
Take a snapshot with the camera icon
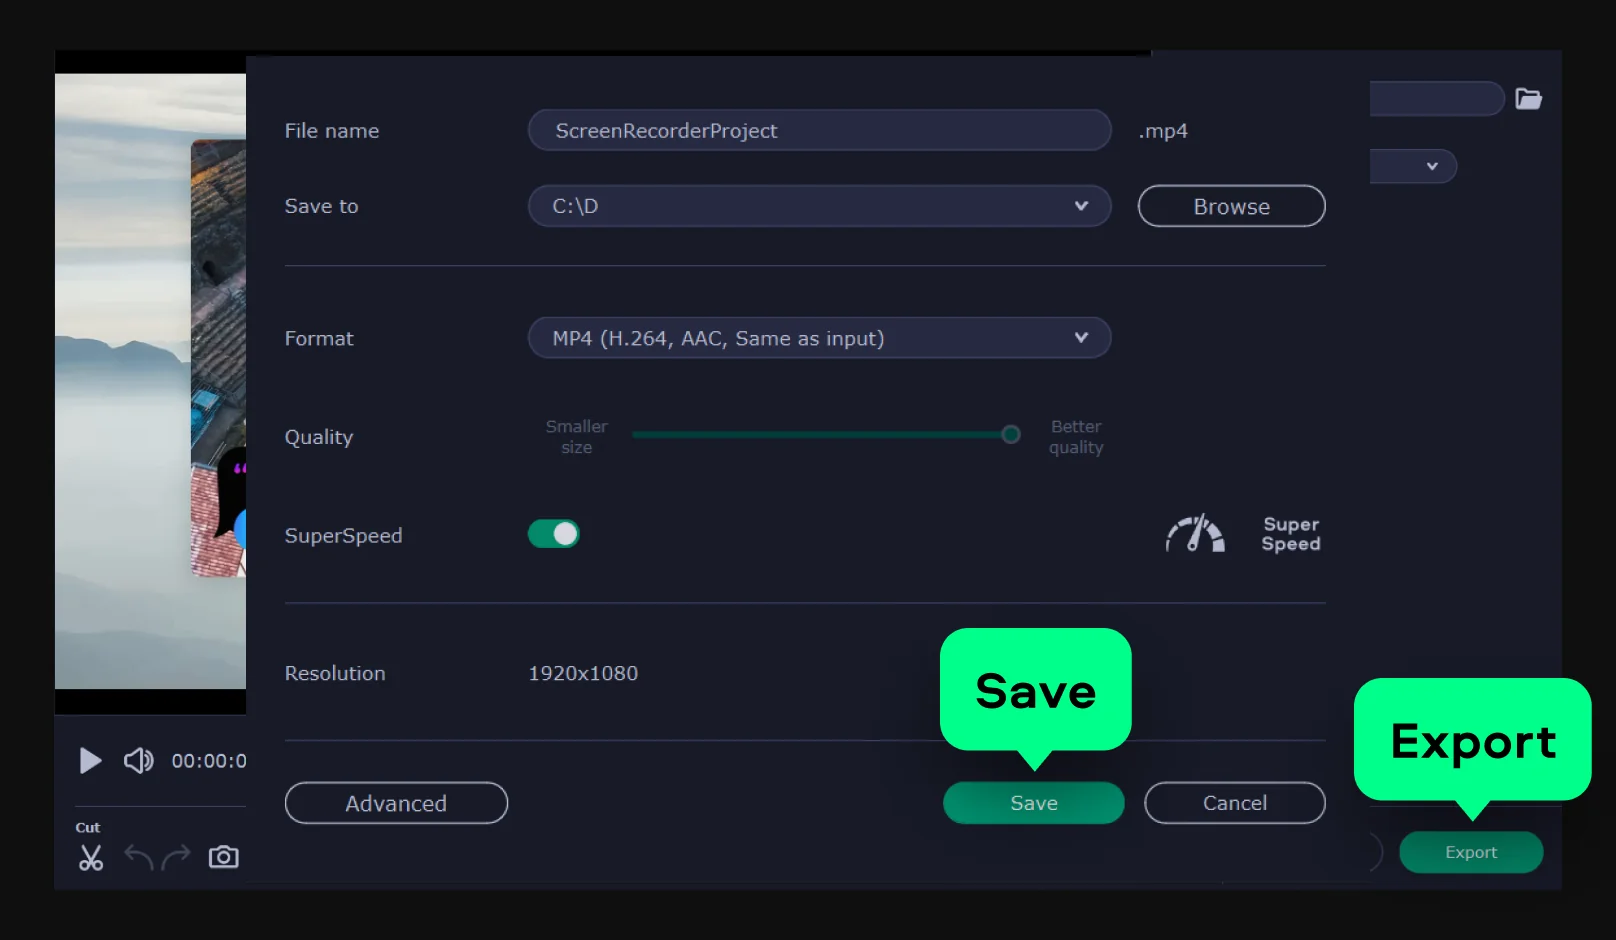[x=223, y=857]
